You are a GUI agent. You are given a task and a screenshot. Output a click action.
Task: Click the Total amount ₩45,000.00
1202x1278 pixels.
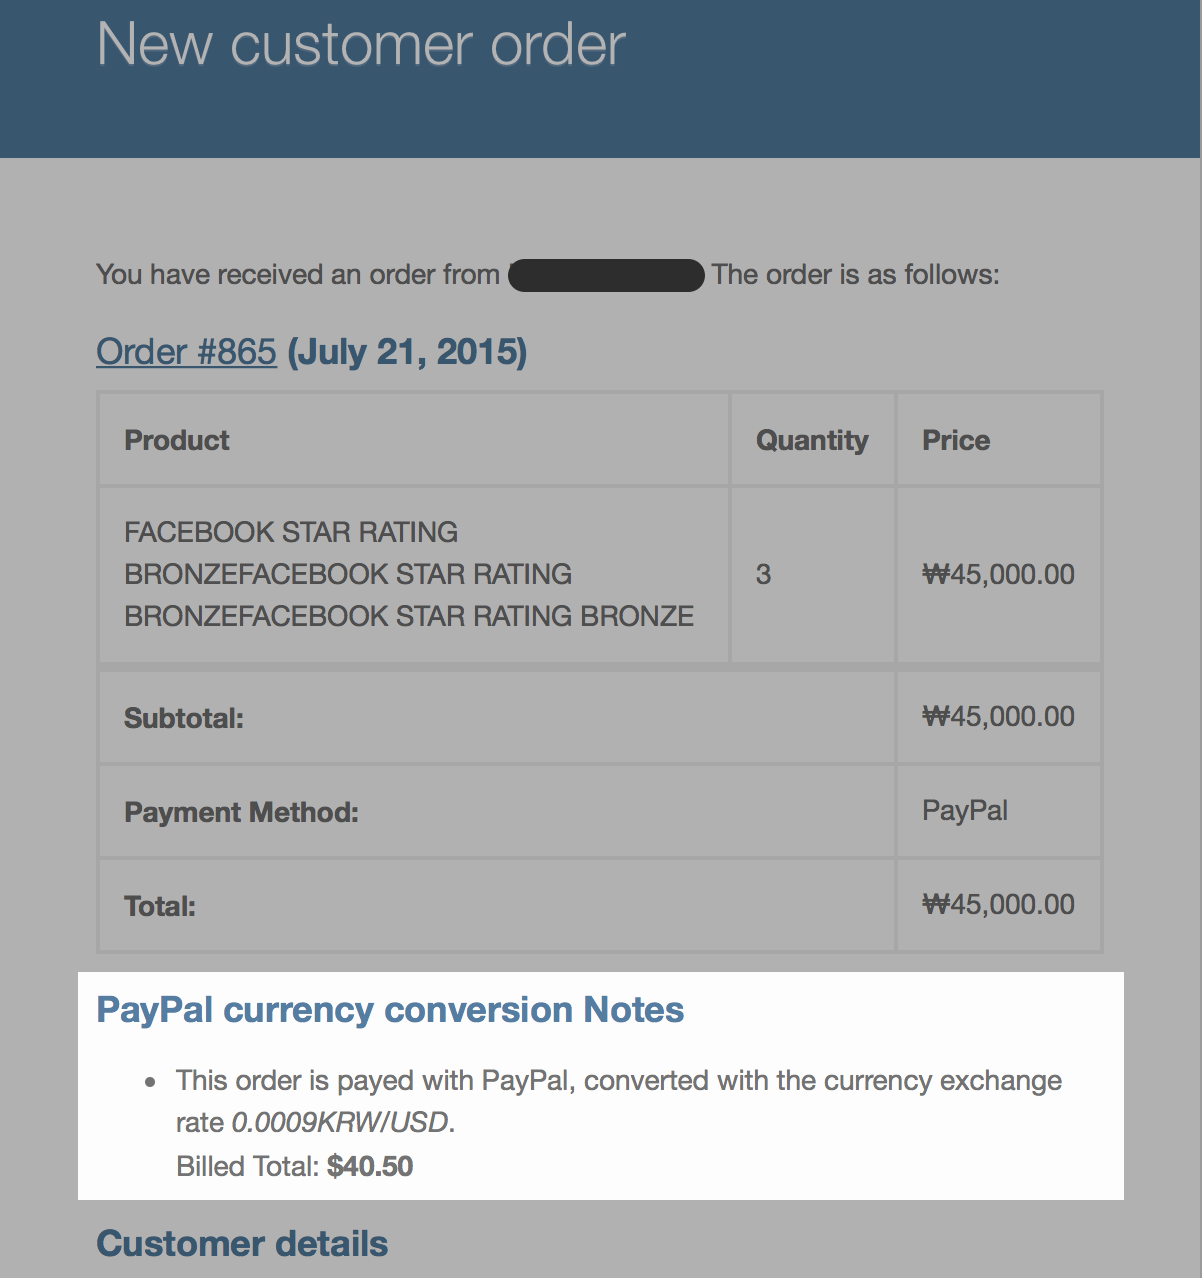998,904
